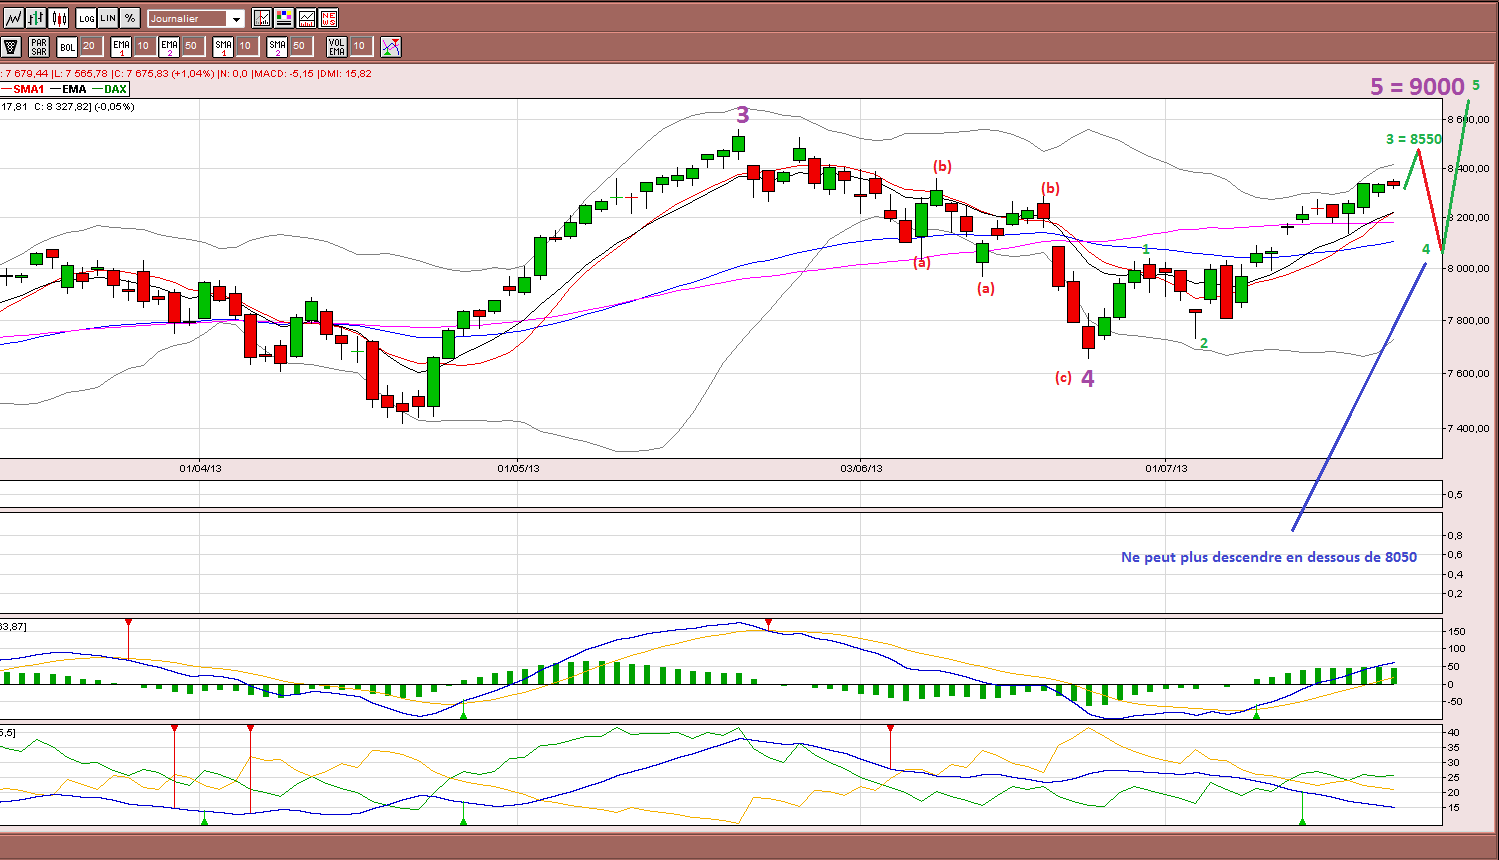Click the DMI: 15,82 status value
The width and height of the screenshot is (1499, 860).
click(x=345, y=73)
